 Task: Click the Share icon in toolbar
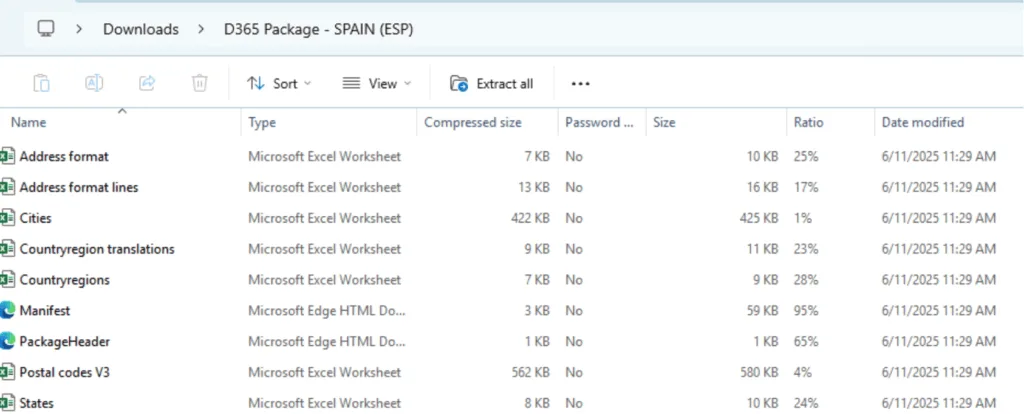147,83
